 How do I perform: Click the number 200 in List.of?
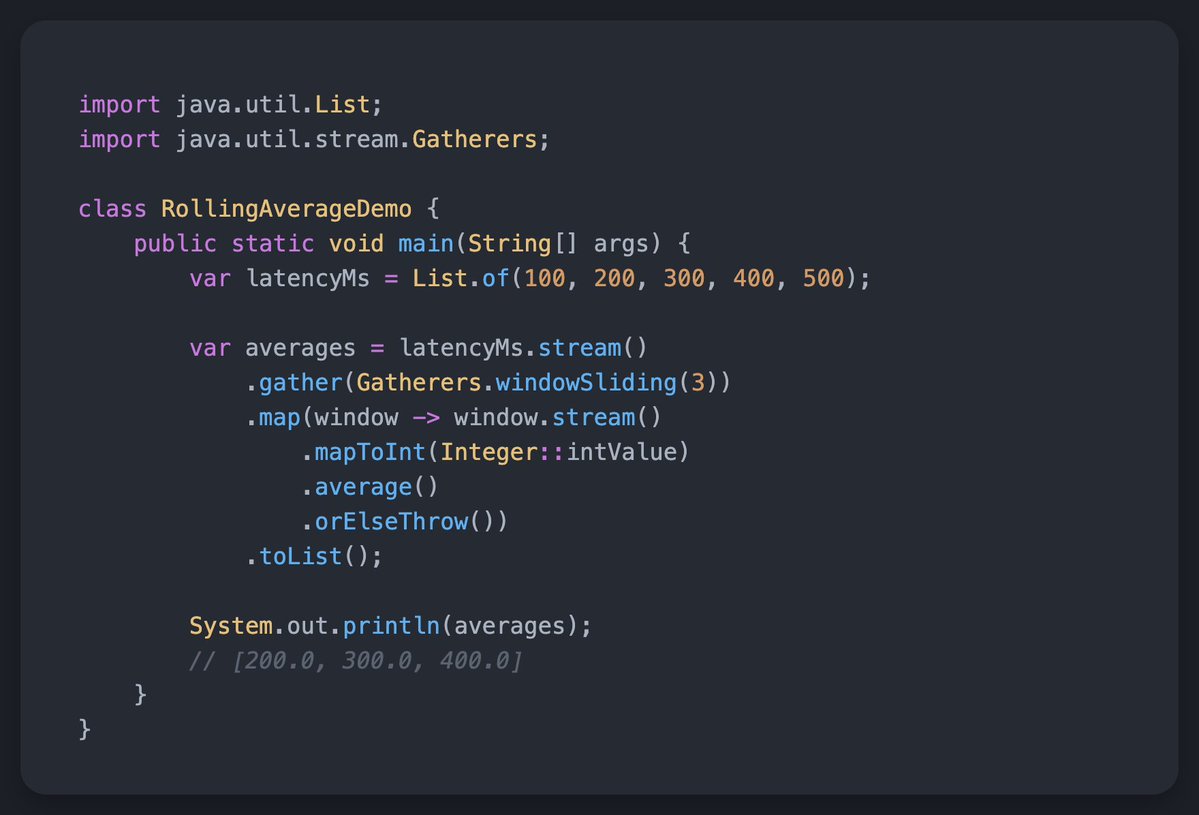[x=614, y=278]
